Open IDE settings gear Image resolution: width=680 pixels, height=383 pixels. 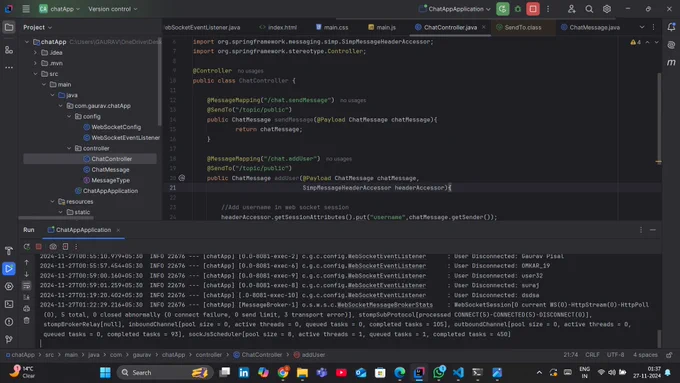(x=607, y=9)
